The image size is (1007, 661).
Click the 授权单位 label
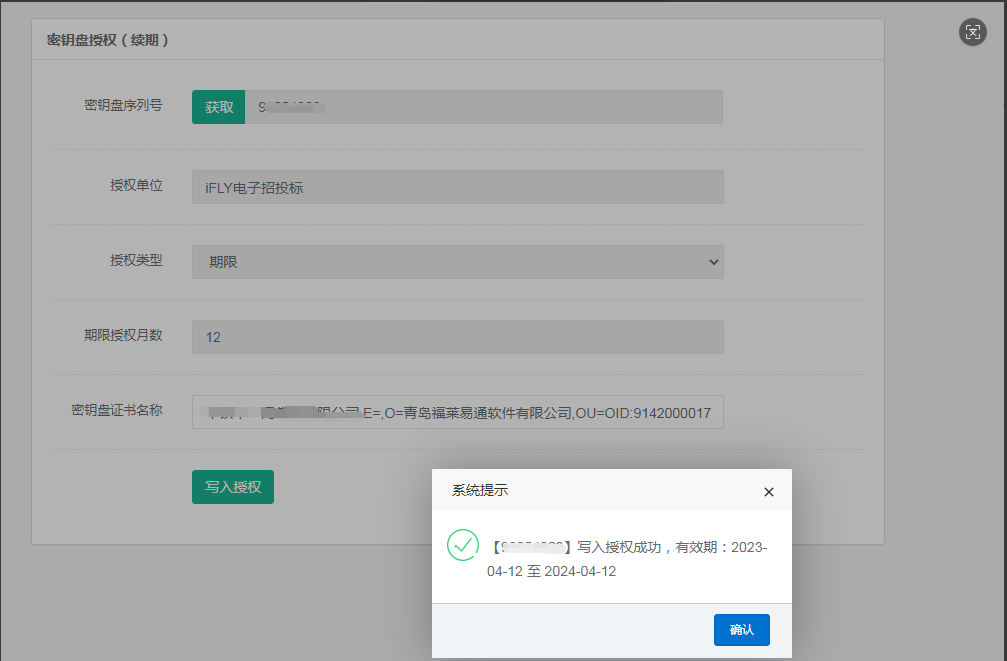[x=136, y=185]
